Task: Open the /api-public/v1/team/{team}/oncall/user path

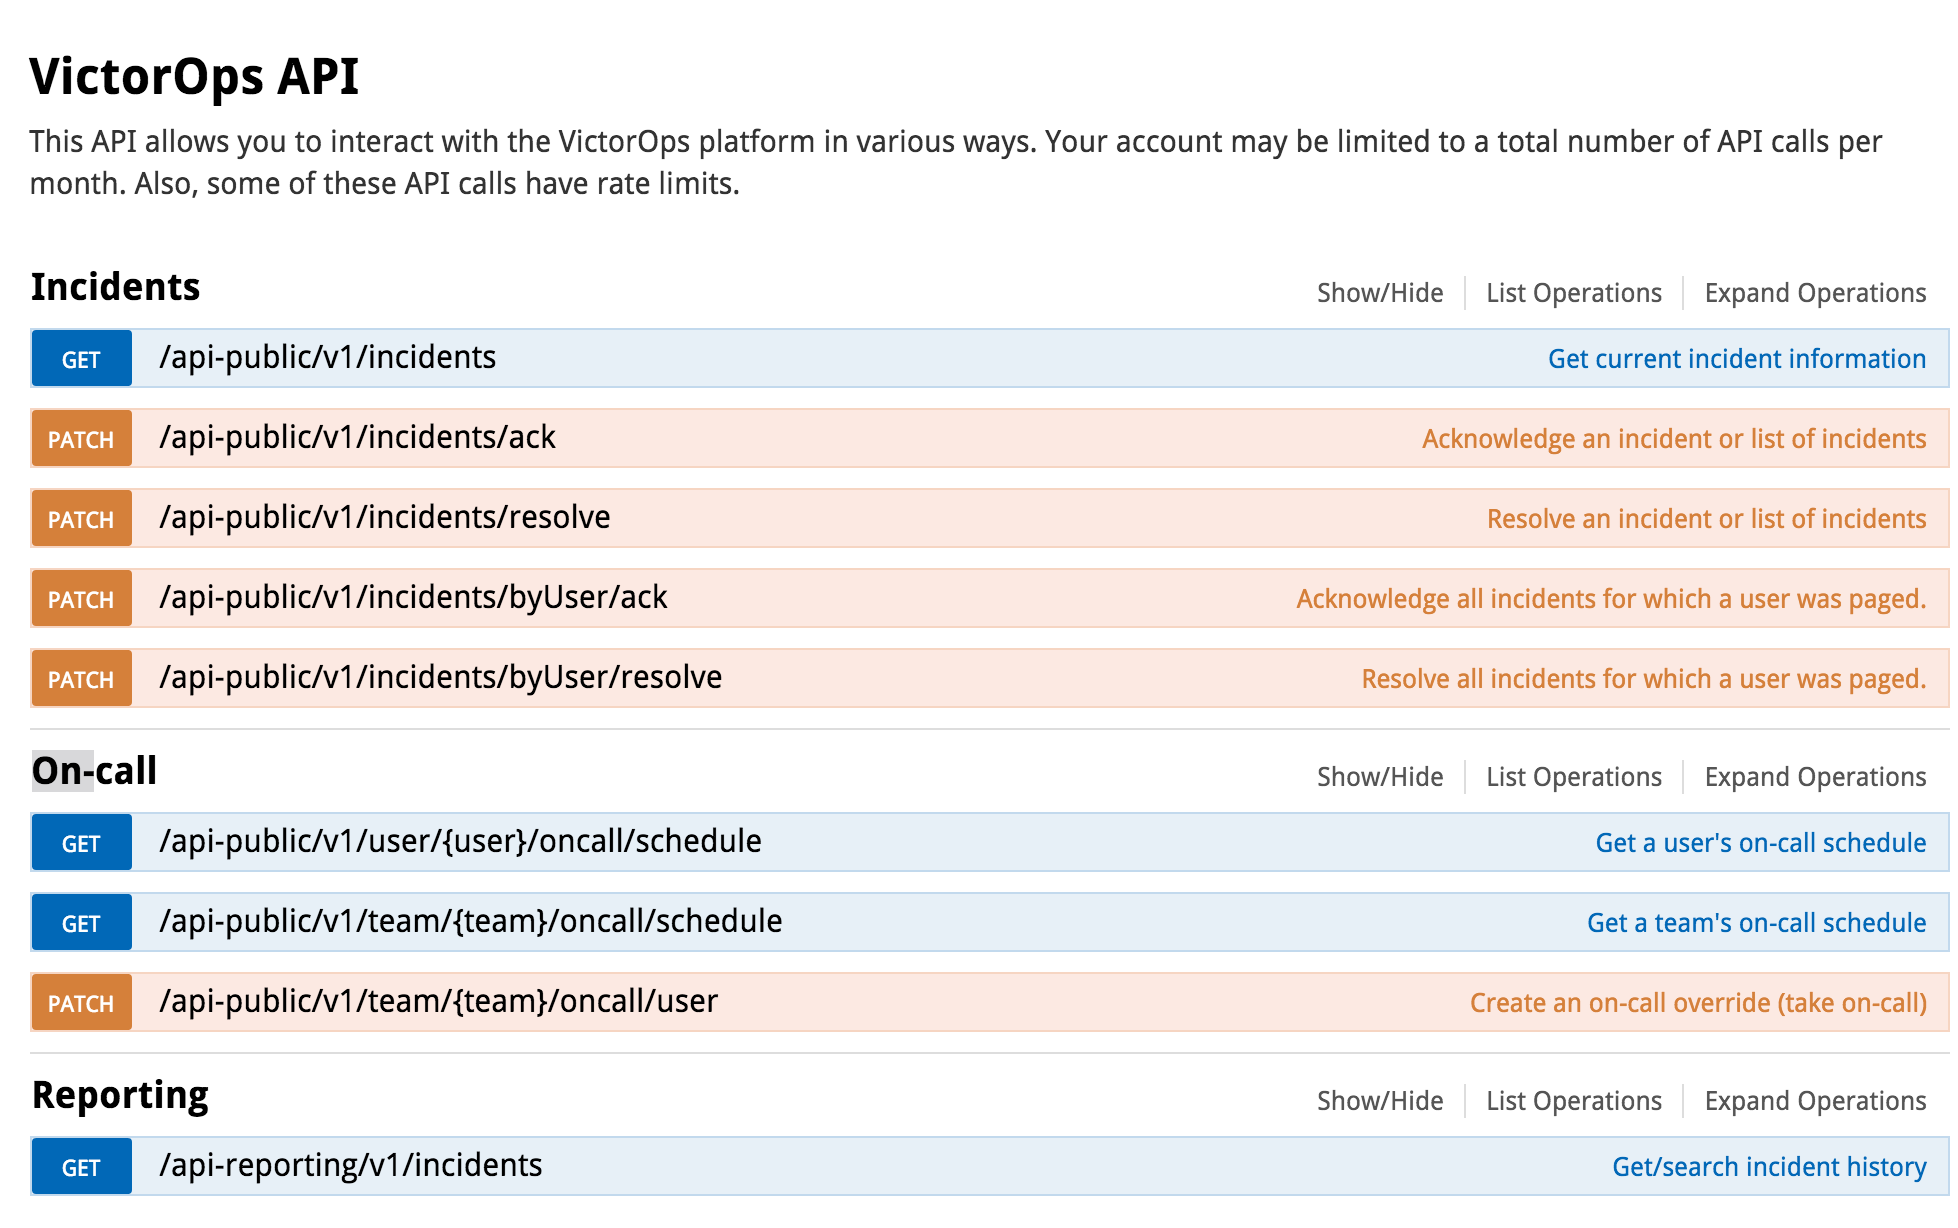Action: (439, 1002)
